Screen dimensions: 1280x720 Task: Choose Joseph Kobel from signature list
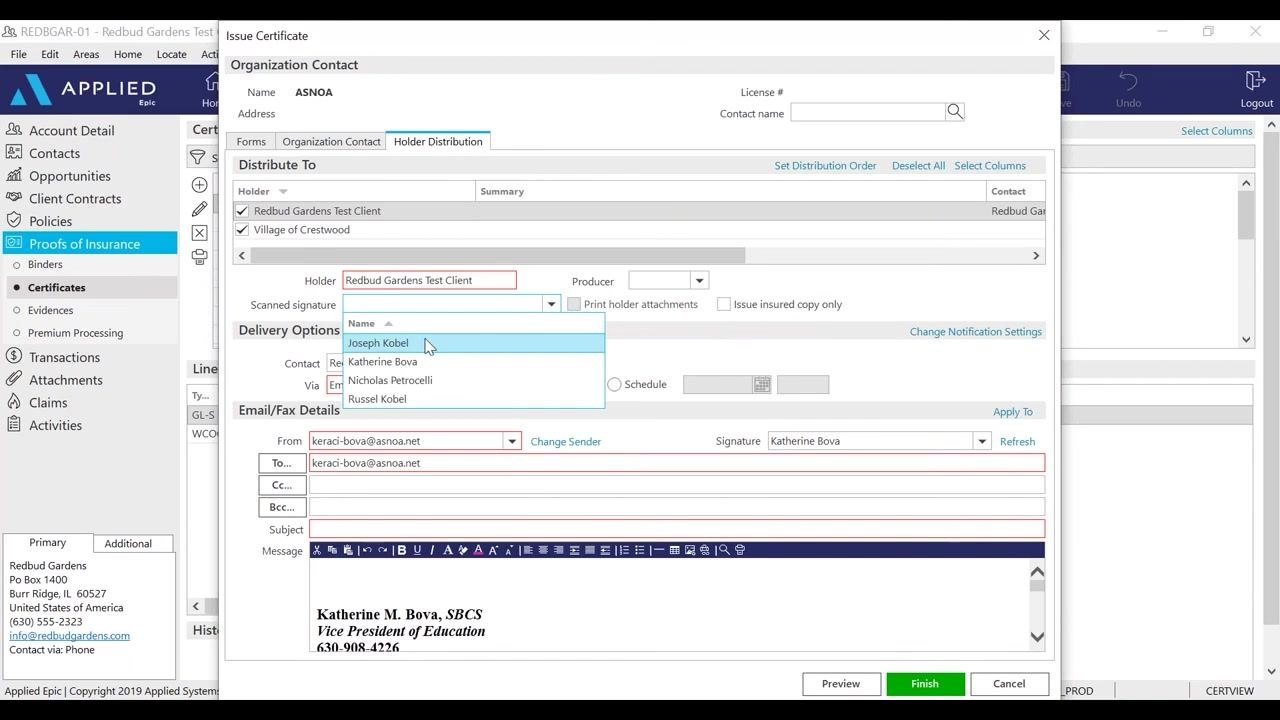474,343
